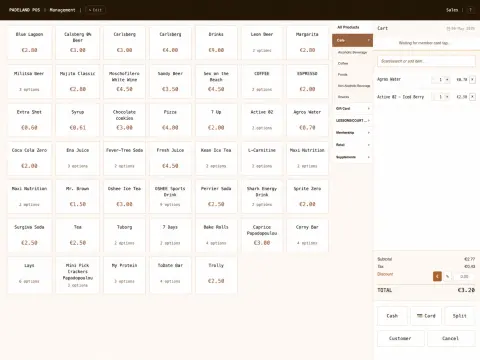Increase Active O2 Iced Berry quantity
The image size is (480, 360).
tap(447, 97)
